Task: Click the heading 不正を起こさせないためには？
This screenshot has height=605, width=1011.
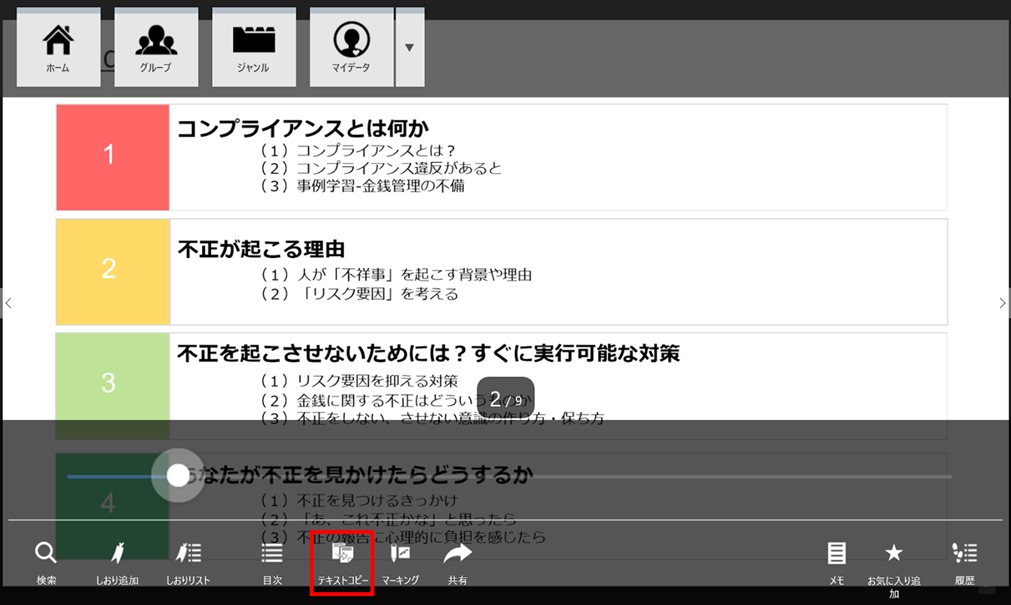Action: click(321, 353)
